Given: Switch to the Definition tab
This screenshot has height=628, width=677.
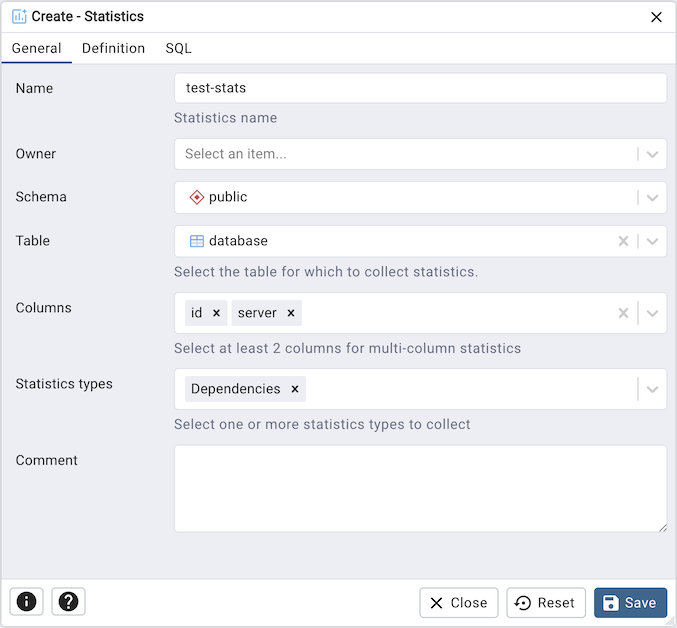Looking at the screenshot, I should coord(113,48).
